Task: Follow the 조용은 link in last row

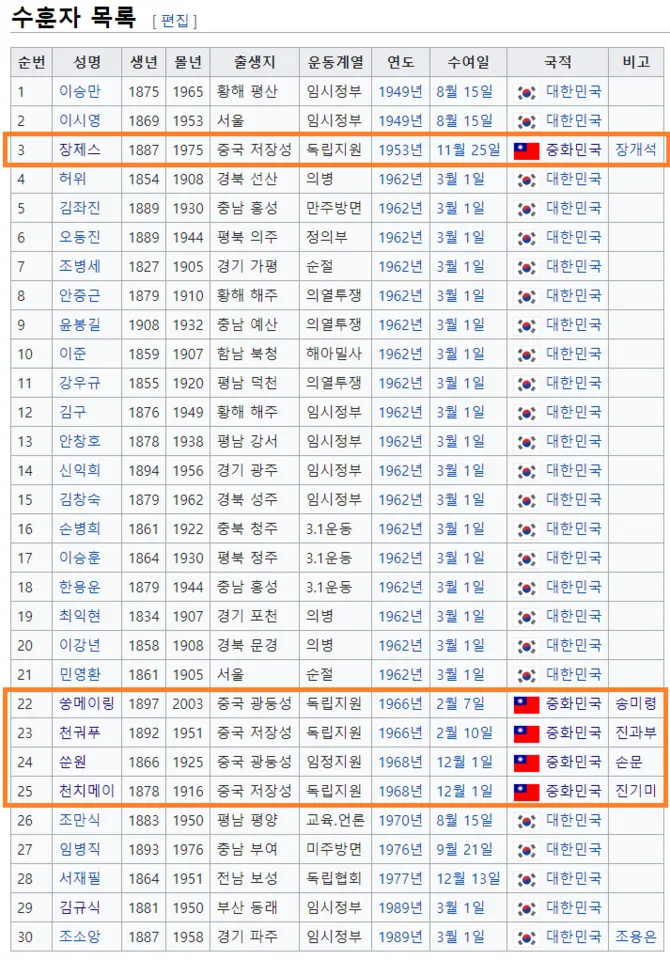Action: tap(636, 937)
